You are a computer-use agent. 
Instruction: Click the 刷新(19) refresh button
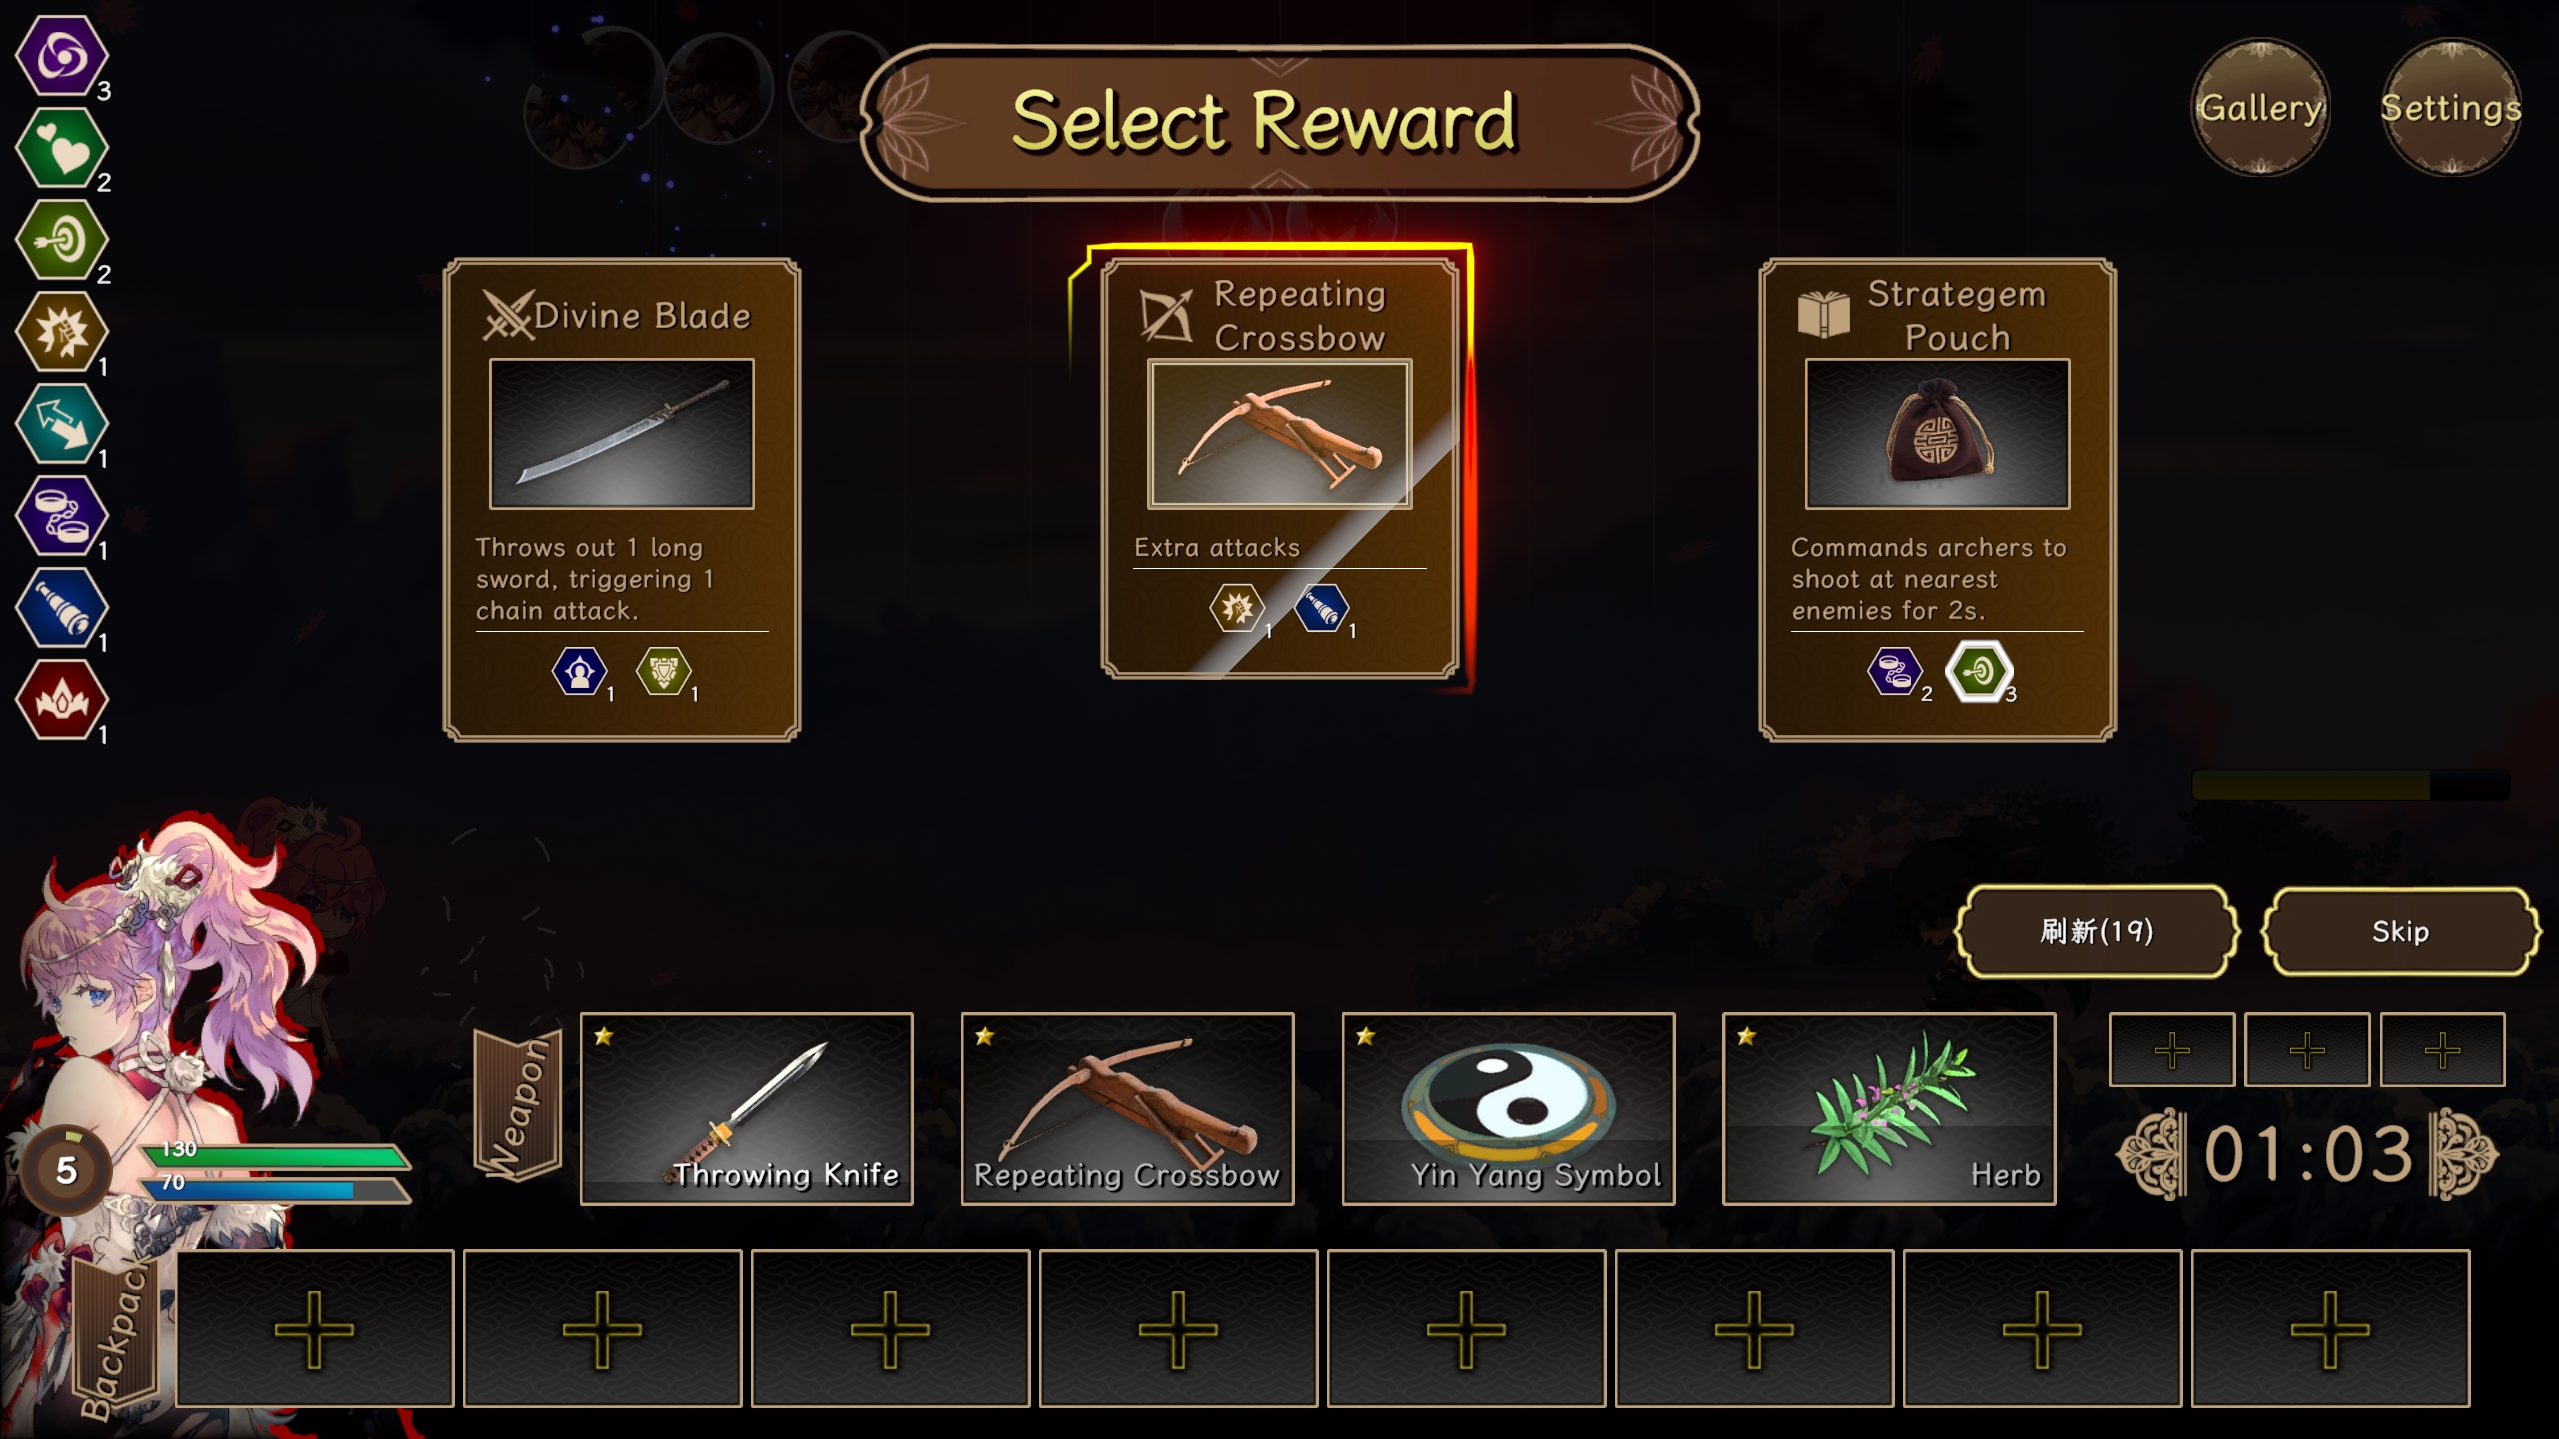[2096, 931]
